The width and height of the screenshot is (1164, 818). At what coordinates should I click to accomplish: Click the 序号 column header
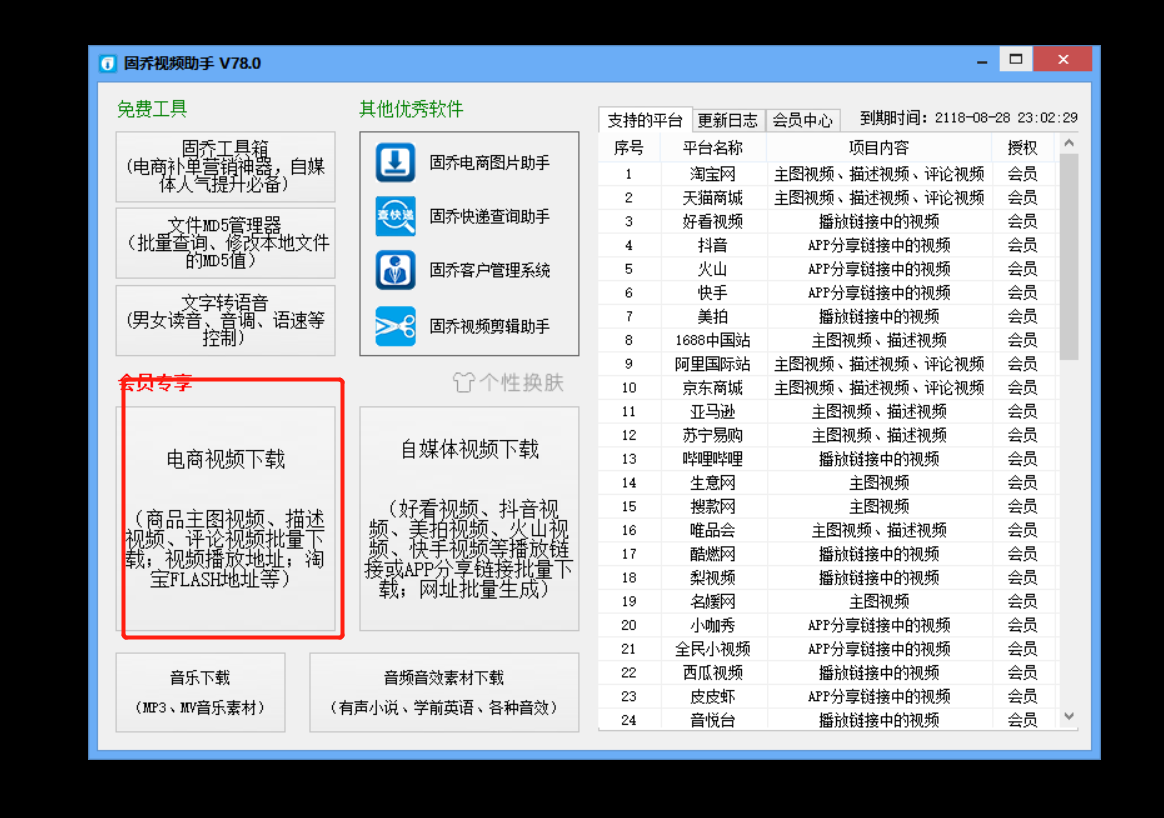629,148
